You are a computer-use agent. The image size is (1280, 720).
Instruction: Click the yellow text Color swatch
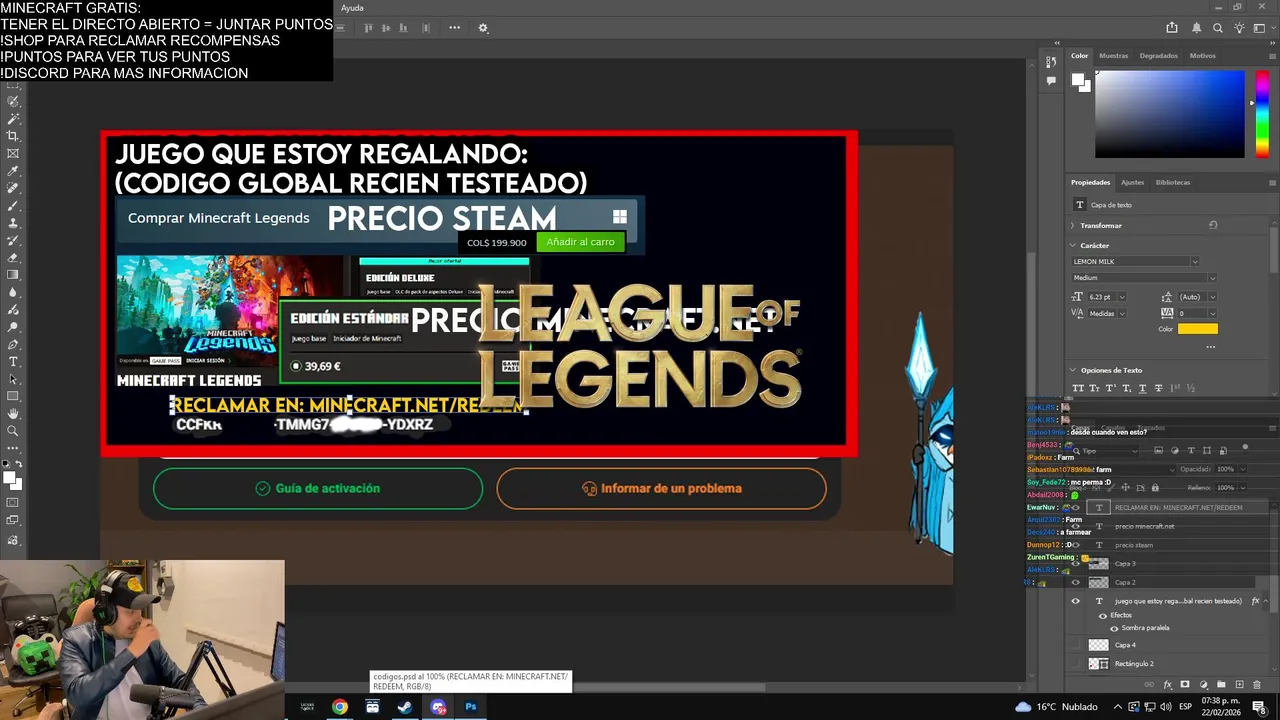pos(1197,329)
